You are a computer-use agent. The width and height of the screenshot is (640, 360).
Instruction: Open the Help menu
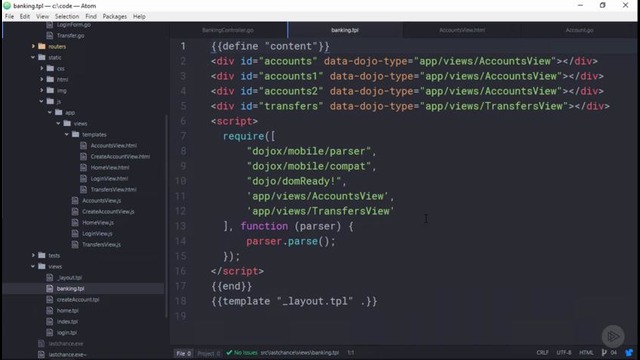coord(139,16)
